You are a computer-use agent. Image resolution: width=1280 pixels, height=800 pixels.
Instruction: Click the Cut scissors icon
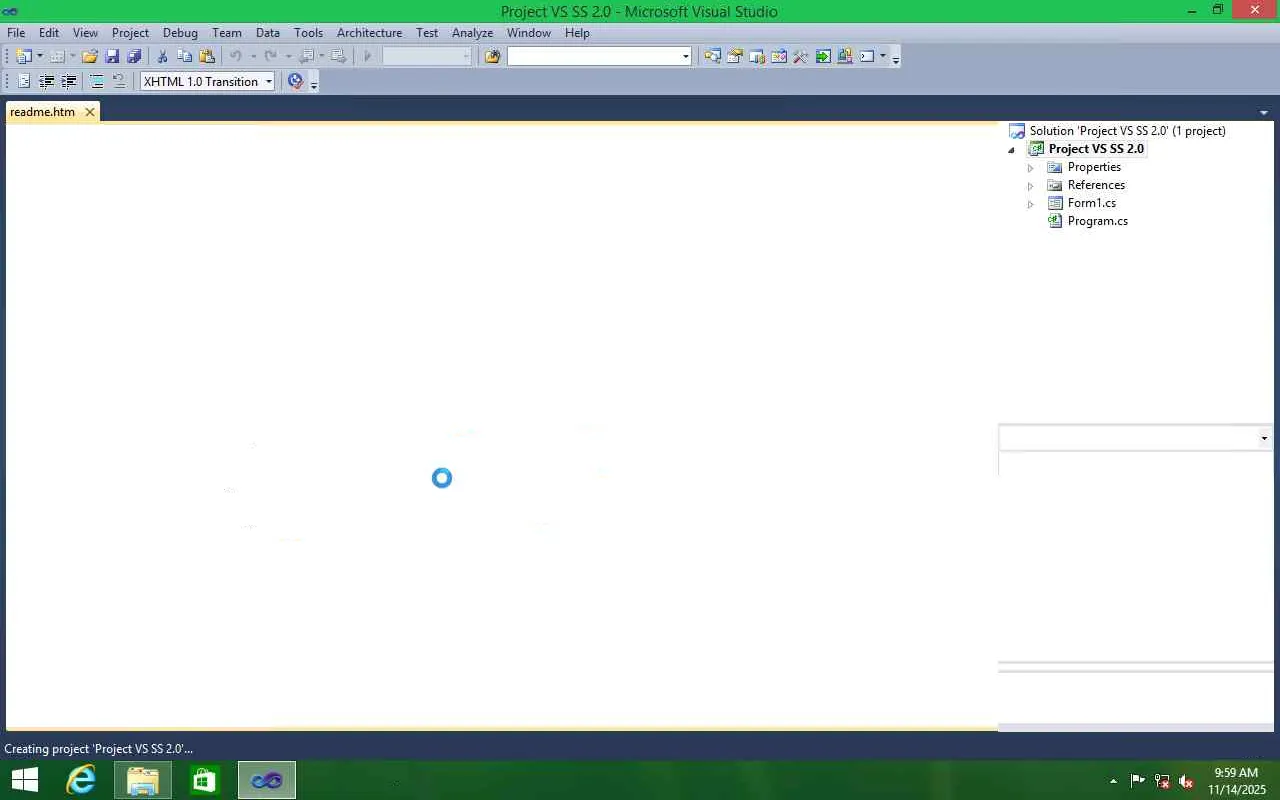[162, 57]
